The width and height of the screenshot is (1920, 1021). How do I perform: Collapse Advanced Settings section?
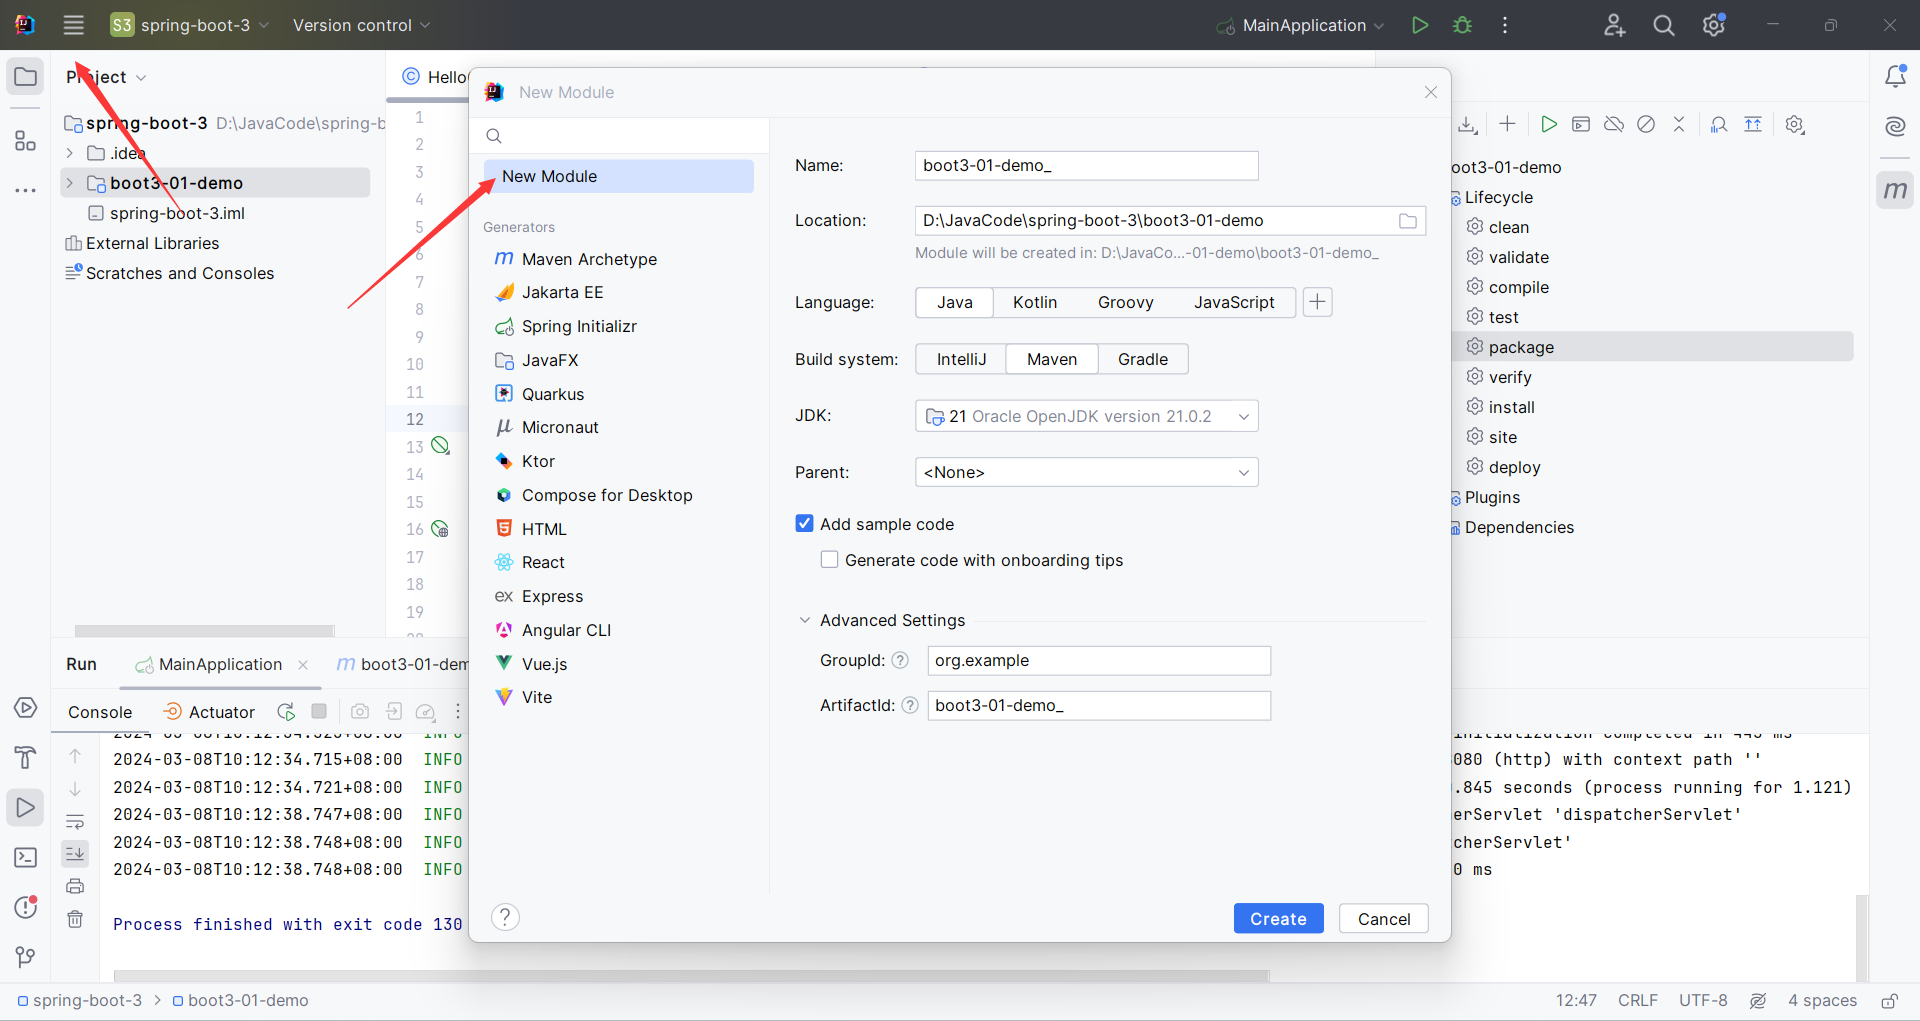pyautogui.click(x=804, y=620)
